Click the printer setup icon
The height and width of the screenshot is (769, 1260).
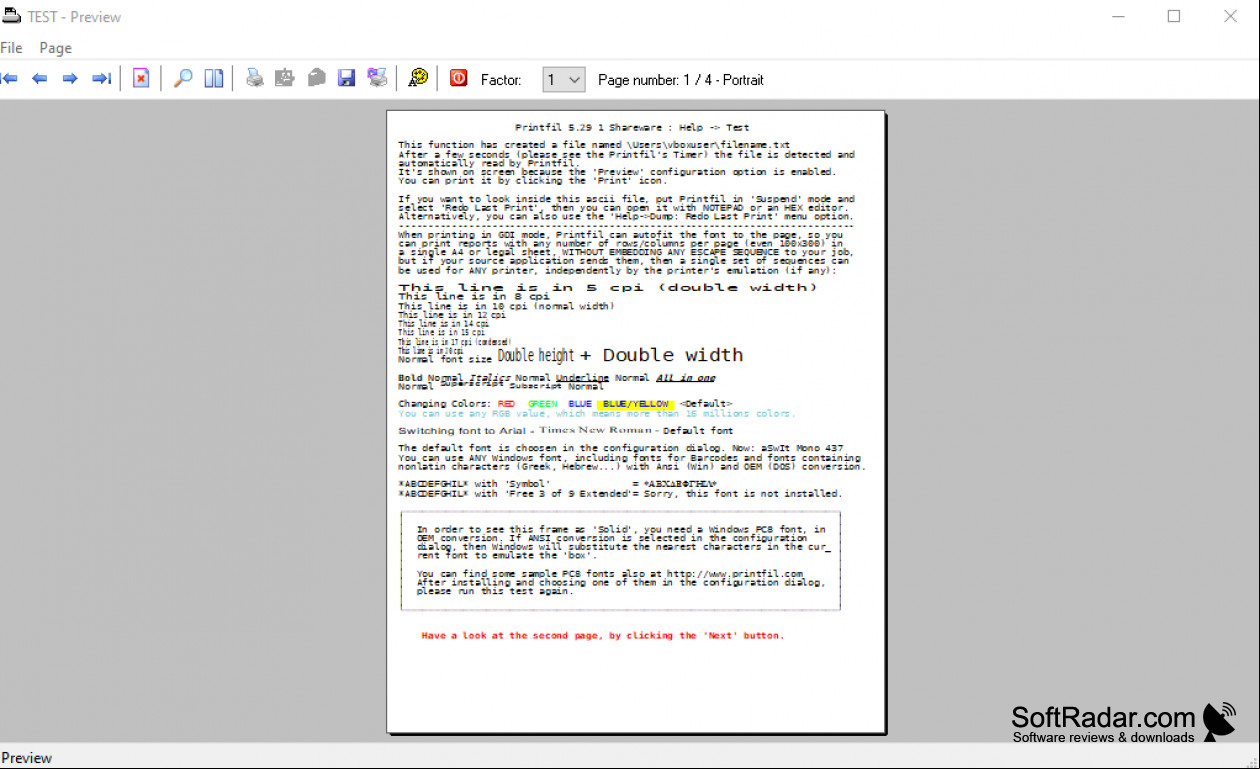[285, 78]
